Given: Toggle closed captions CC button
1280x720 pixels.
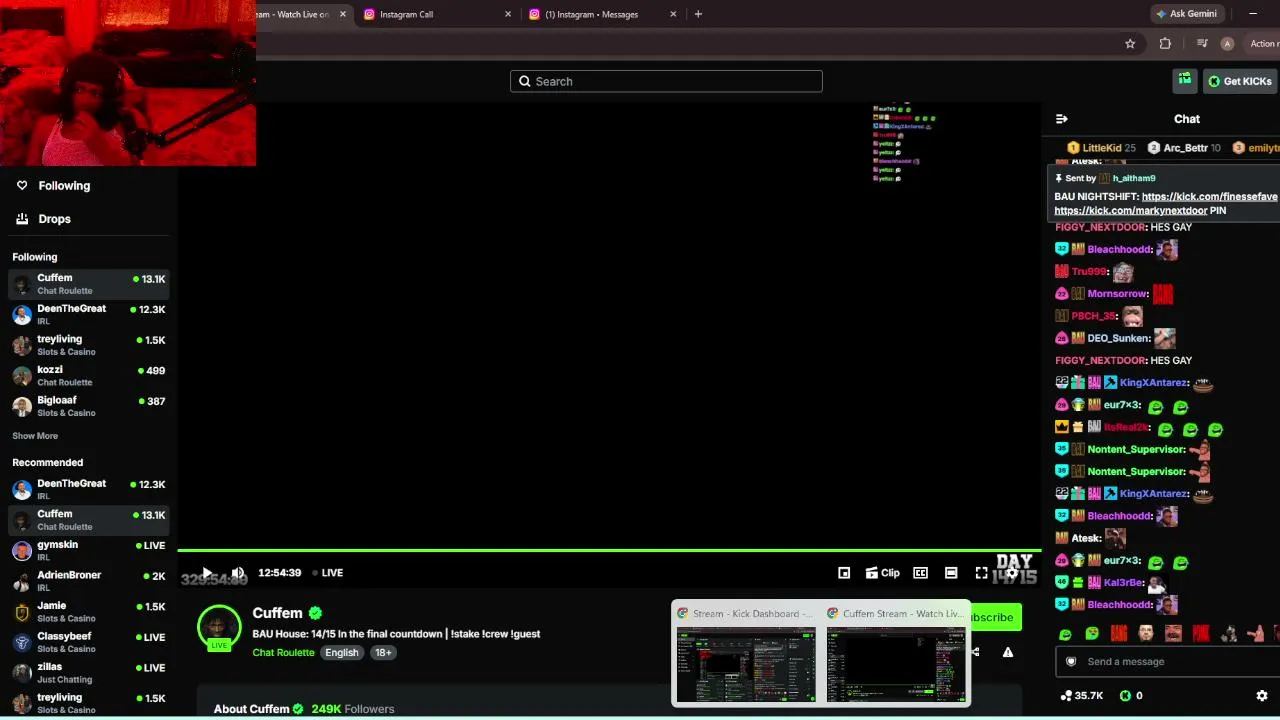Looking at the screenshot, I should [921, 573].
